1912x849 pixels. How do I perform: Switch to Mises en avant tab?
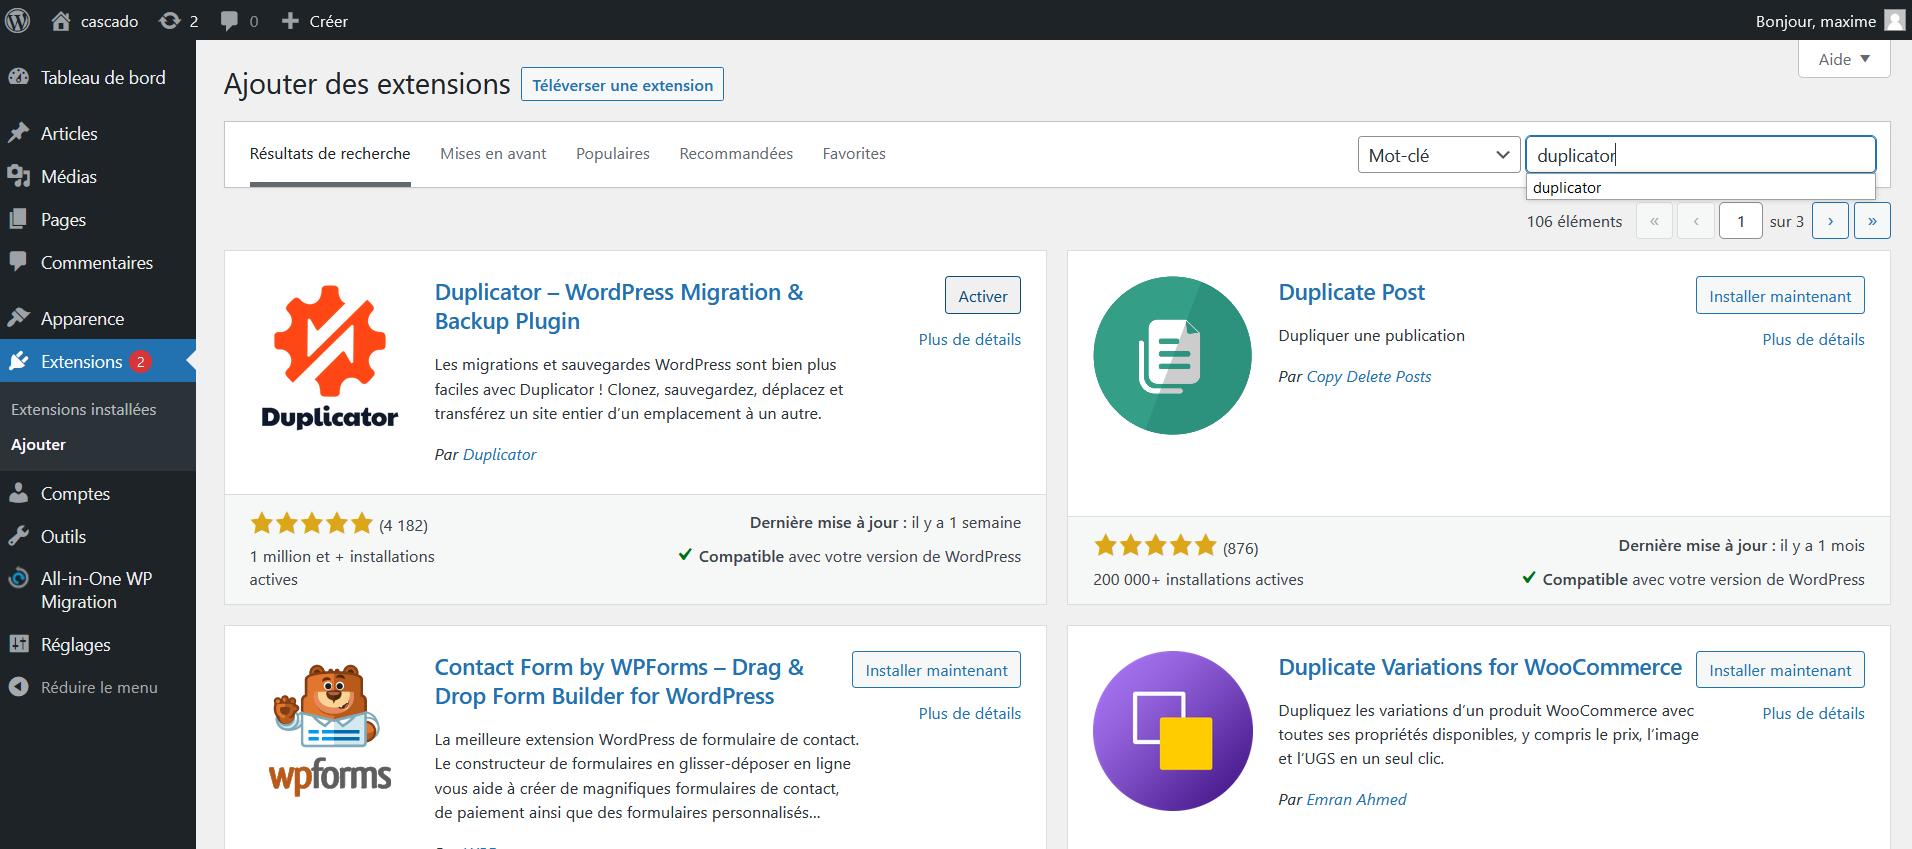point(493,154)
